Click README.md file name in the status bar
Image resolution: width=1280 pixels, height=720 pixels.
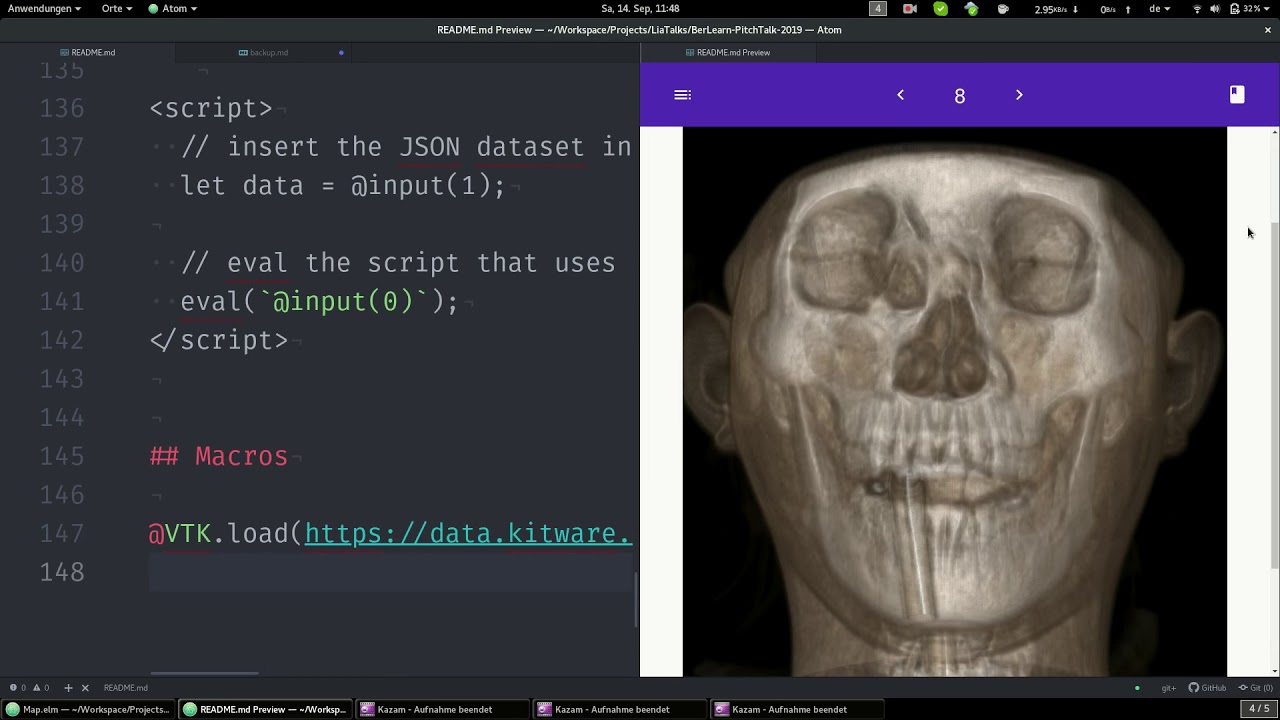[x=126, y=688]
